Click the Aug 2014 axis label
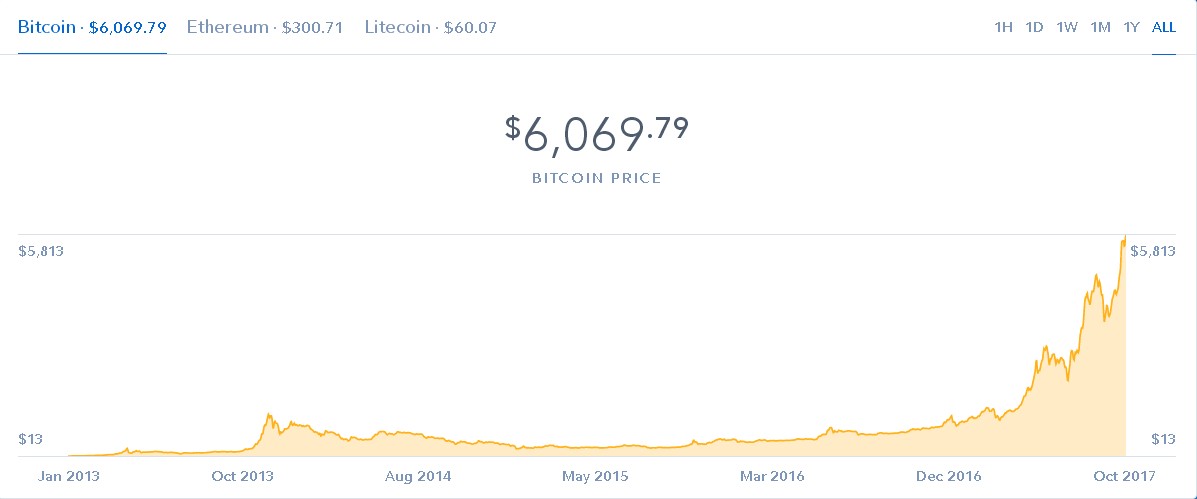1197x499 pixels. coord(418,476)
